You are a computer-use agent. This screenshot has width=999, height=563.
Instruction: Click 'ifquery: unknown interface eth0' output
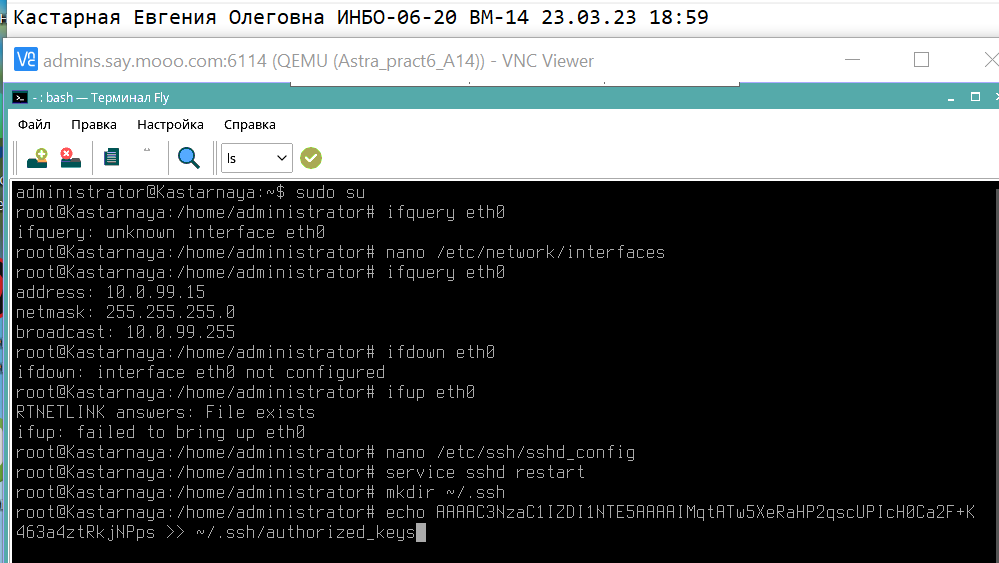(170, 232)
